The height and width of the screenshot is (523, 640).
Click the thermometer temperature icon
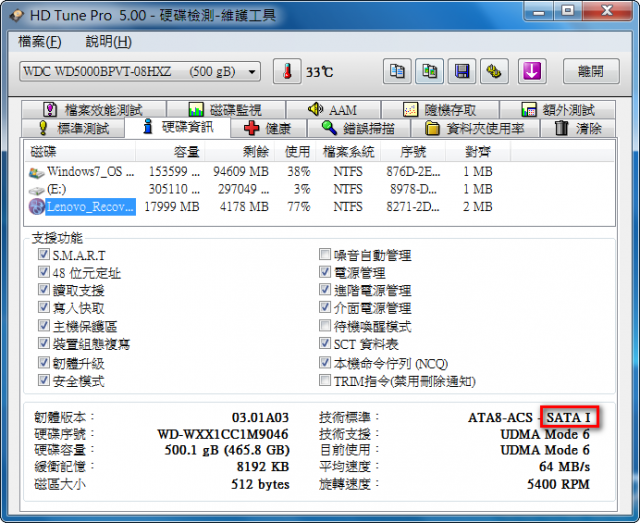pos(287,71)
